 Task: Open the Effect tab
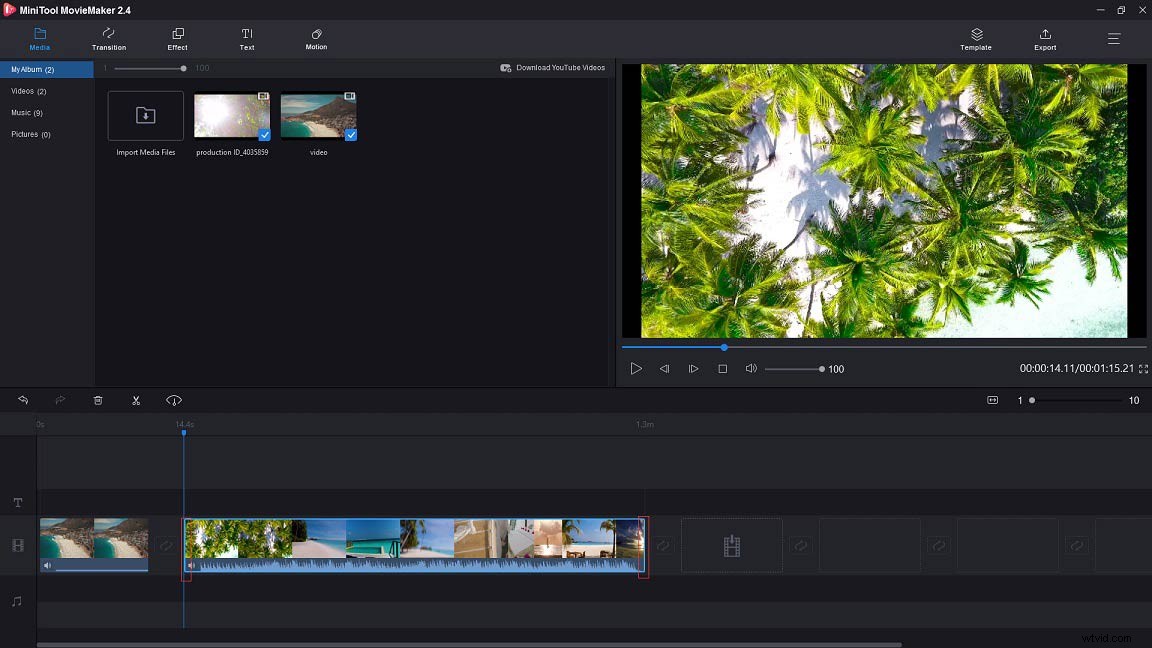(x=177, y=40)
